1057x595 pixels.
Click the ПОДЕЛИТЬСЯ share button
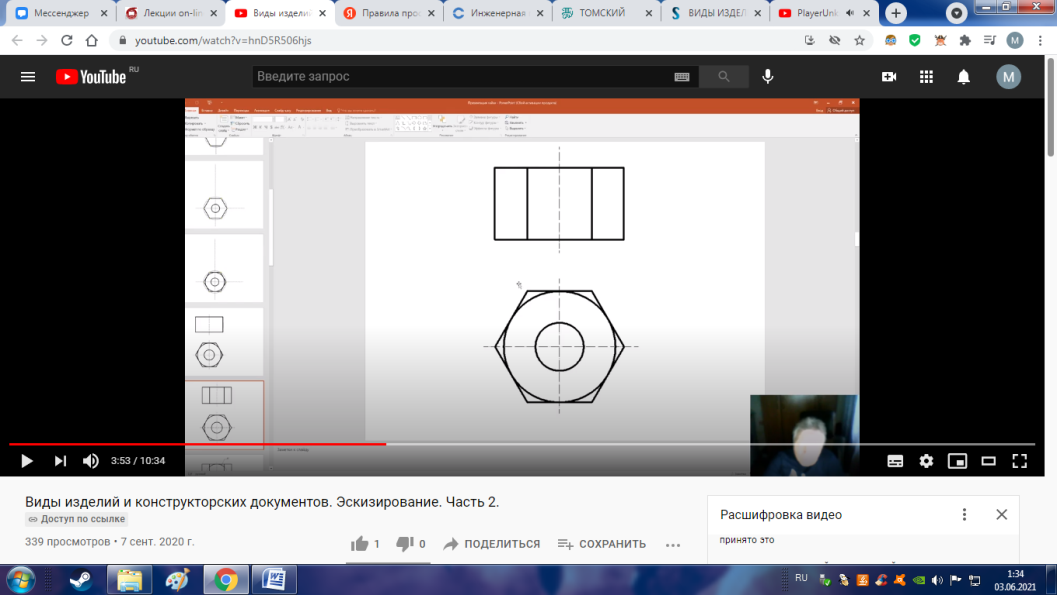pyautogui.click(x=491, y=544)
